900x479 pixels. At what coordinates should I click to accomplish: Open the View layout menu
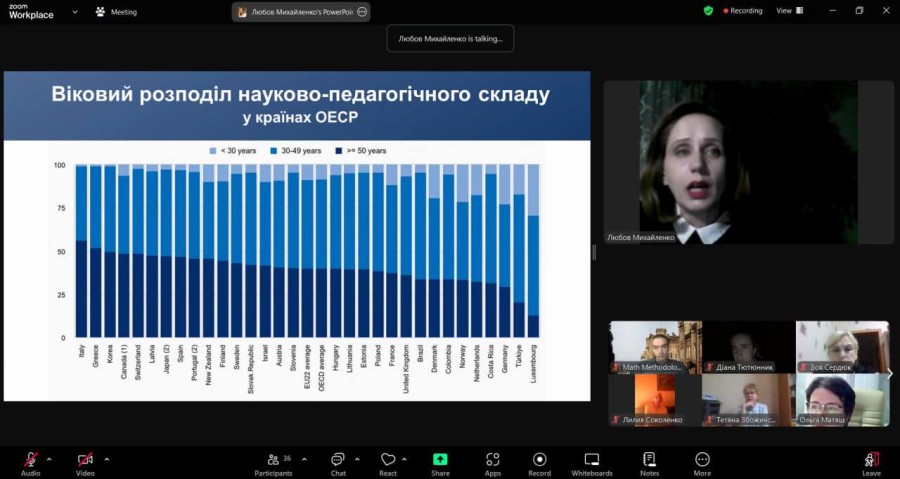(790, 11)
